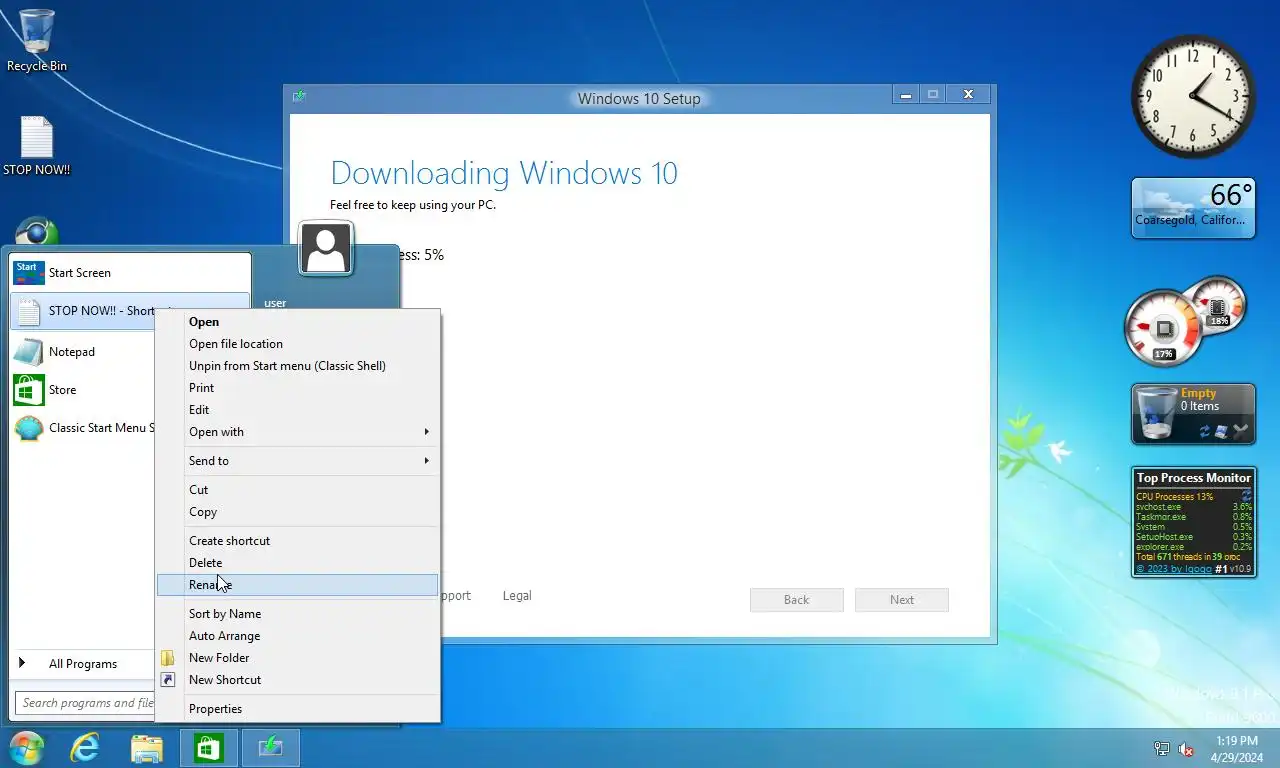Screen dimensions: 1280x768
Task: Open File Explorer from the taskbar
Action: [147, 748]
